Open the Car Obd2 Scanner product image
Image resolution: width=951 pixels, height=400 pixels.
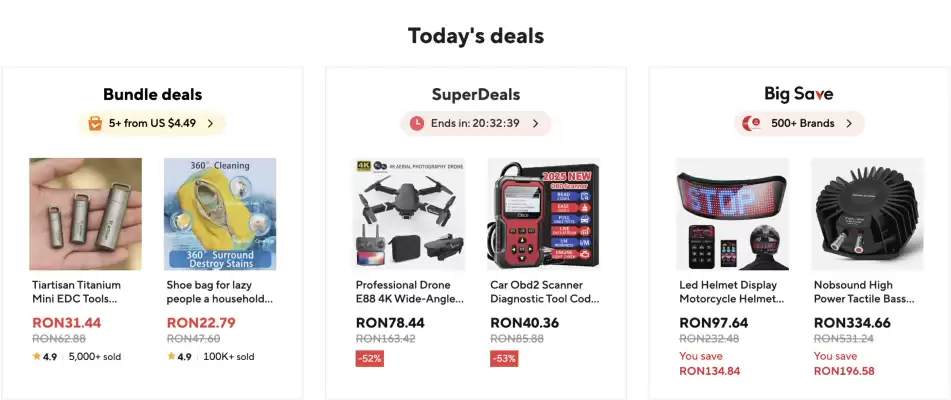(x=544, y=214)
